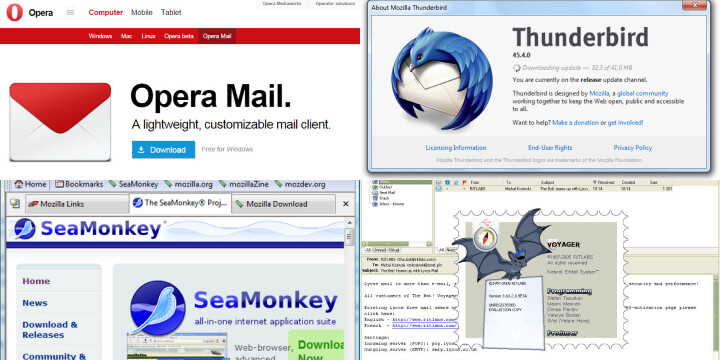Click the Home bookmark in the SeaMonkey toolbar
Image resolution: width=720 pixels, height=360 pixels.
click(30, 184)
